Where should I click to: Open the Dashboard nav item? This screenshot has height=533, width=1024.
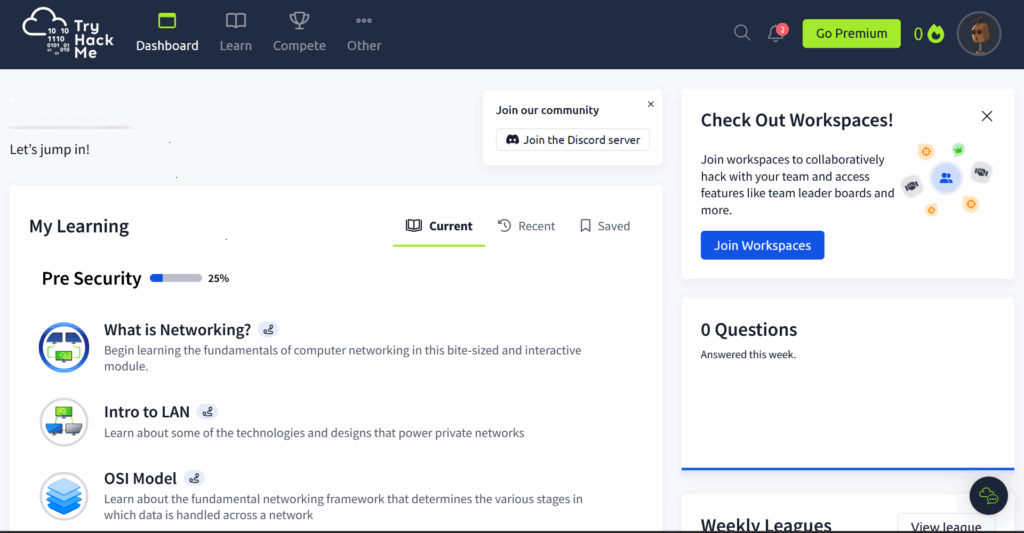(x=167, y=33)
